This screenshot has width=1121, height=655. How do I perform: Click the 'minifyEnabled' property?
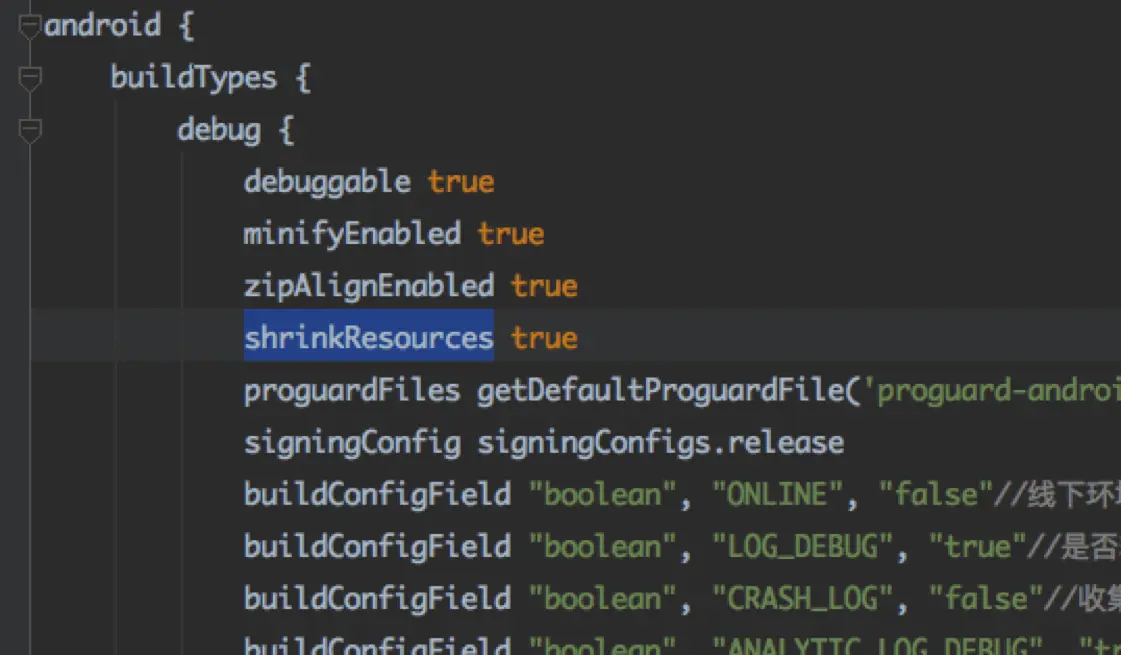(x=352, y=234)
